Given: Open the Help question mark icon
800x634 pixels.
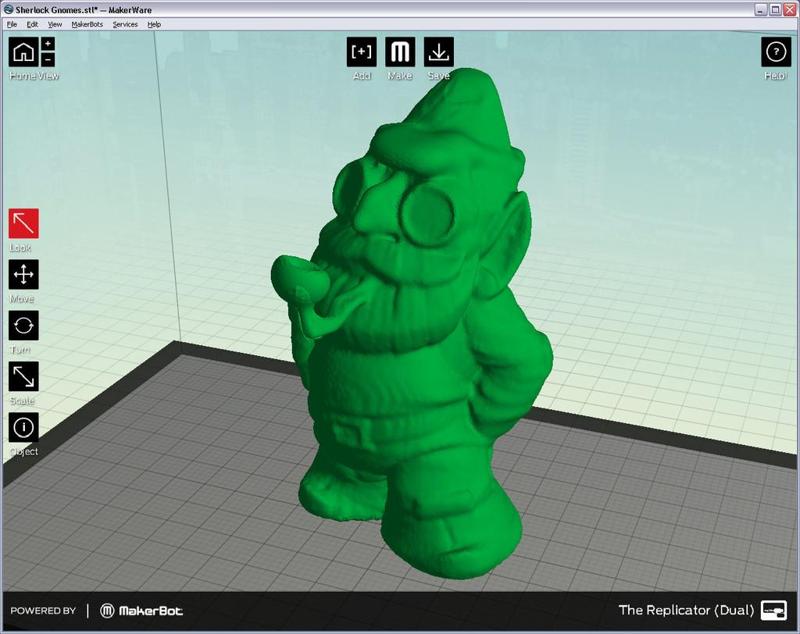Looking at the screenshot, I should (x=776, y=52).
